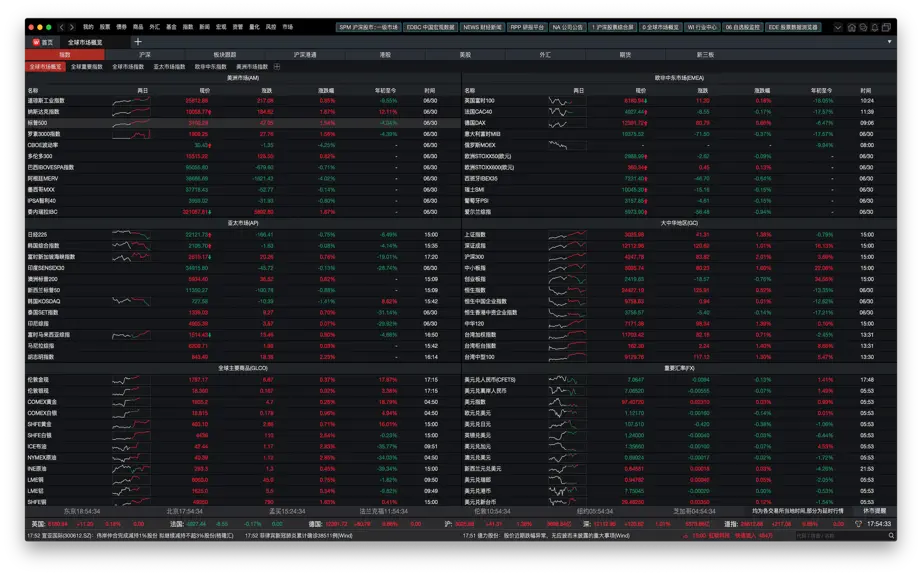Add sub-tab using small plus box
This screenshot has width=922, height=576.
coord(277,67)
